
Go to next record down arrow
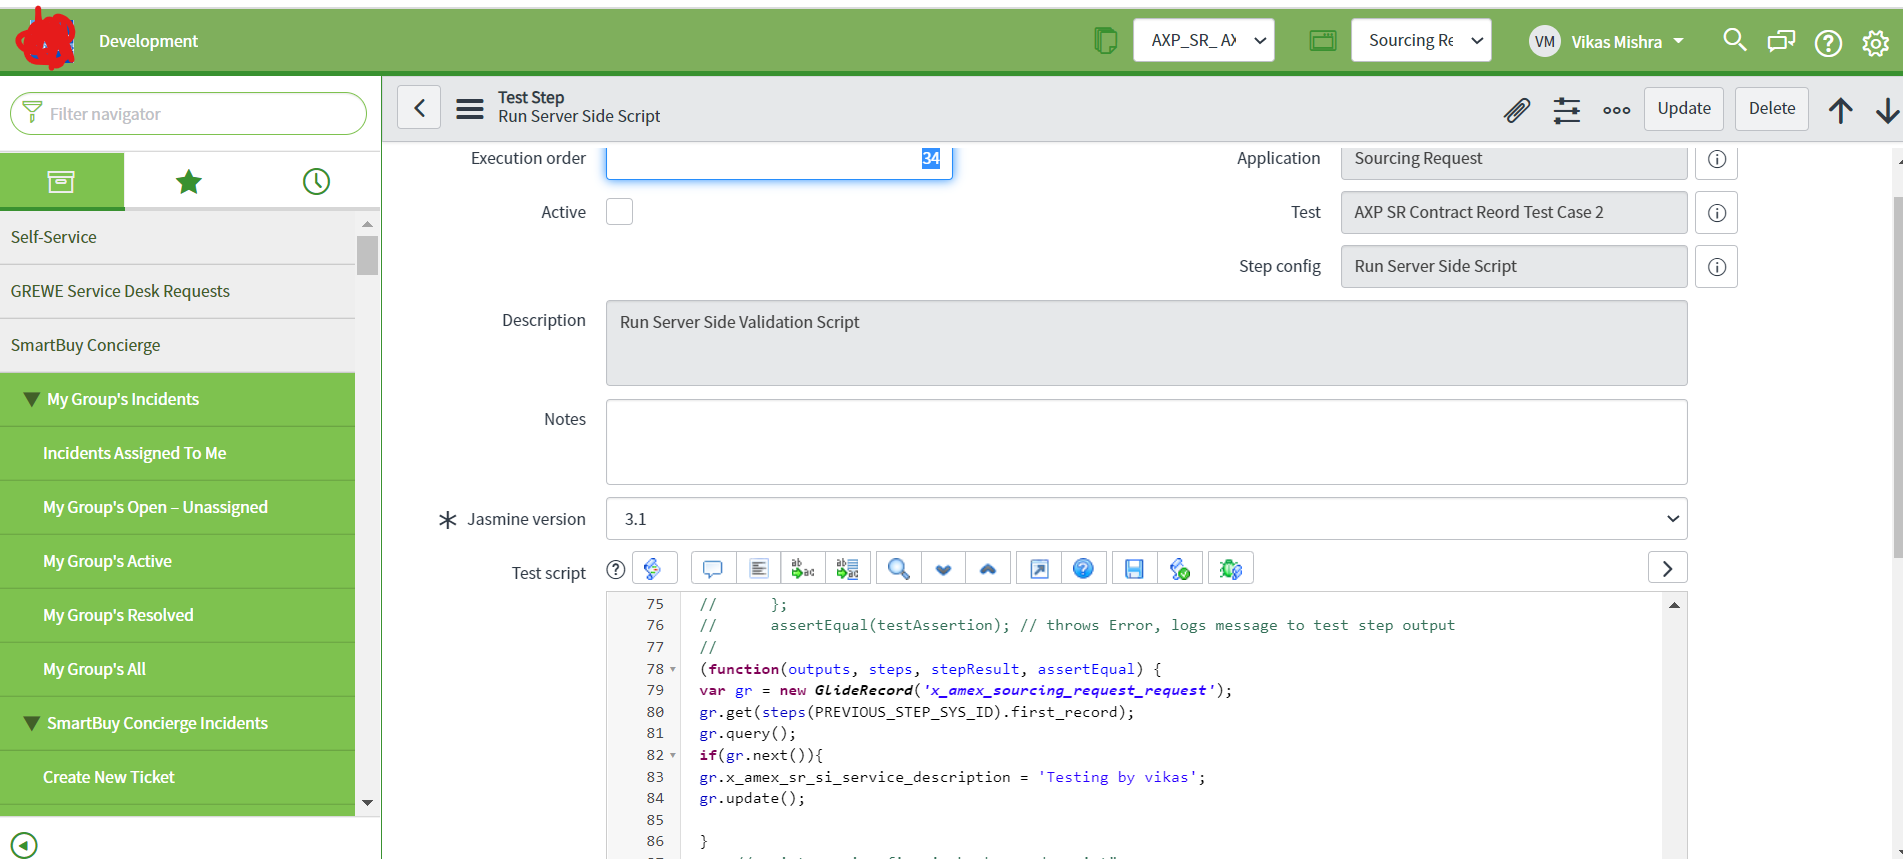tap(1887, 110)
